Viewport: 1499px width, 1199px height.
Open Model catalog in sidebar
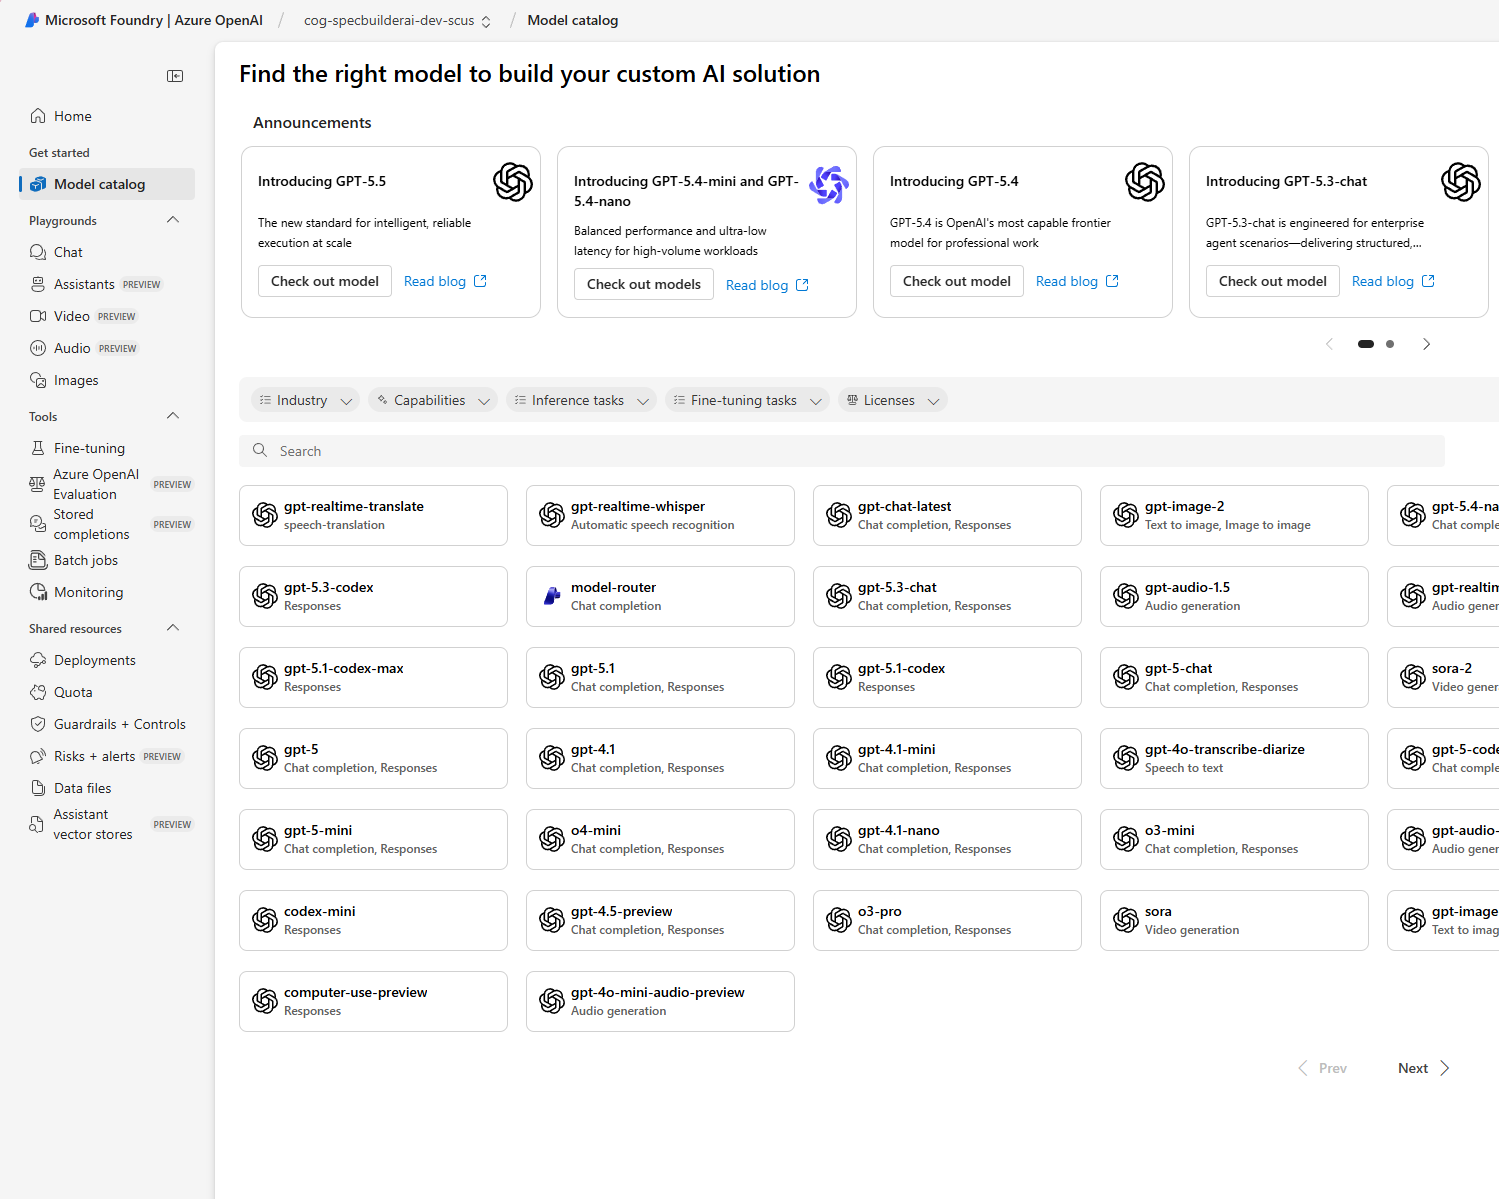107,184
